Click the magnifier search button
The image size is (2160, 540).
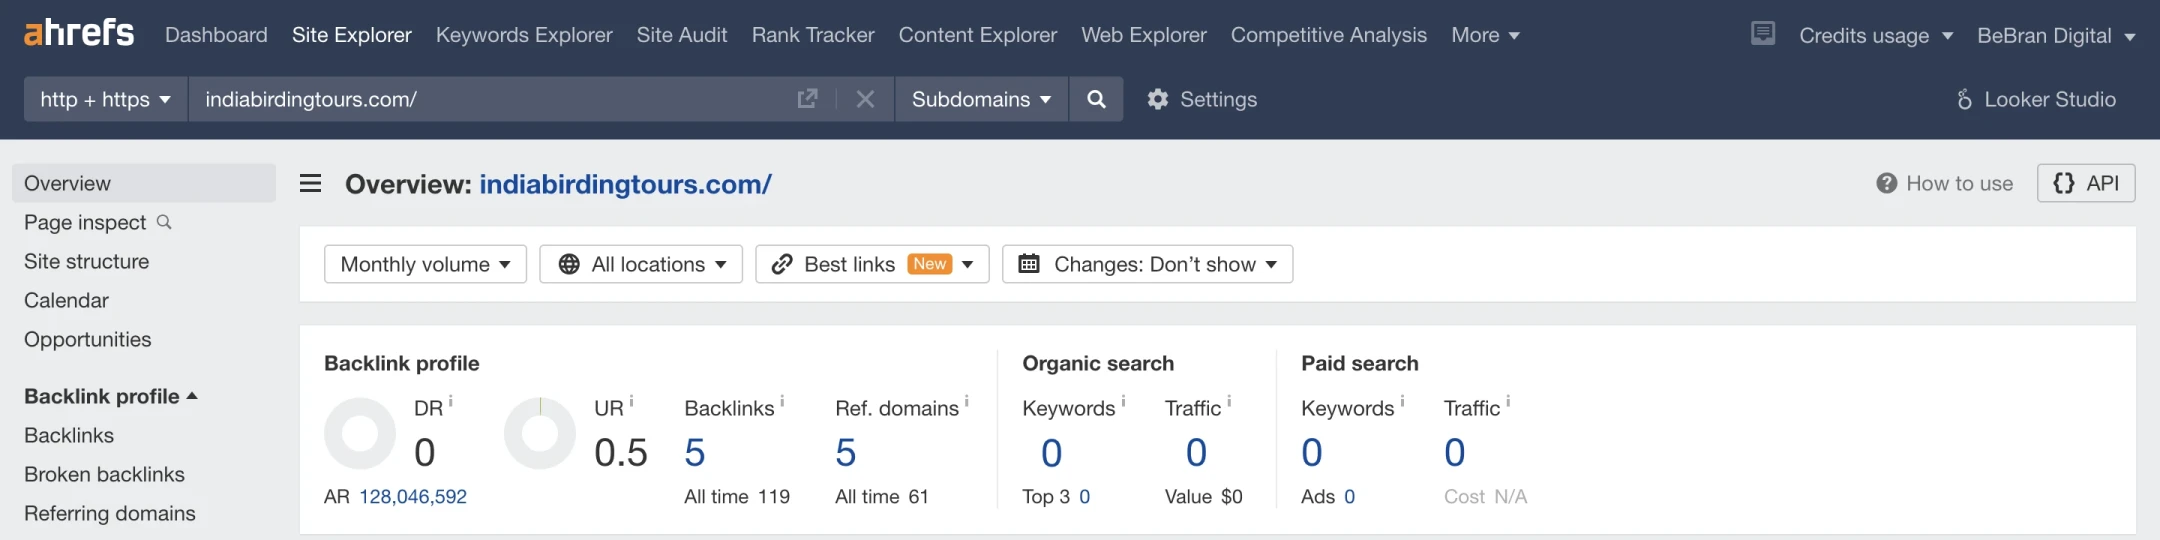coord(1096,99)
